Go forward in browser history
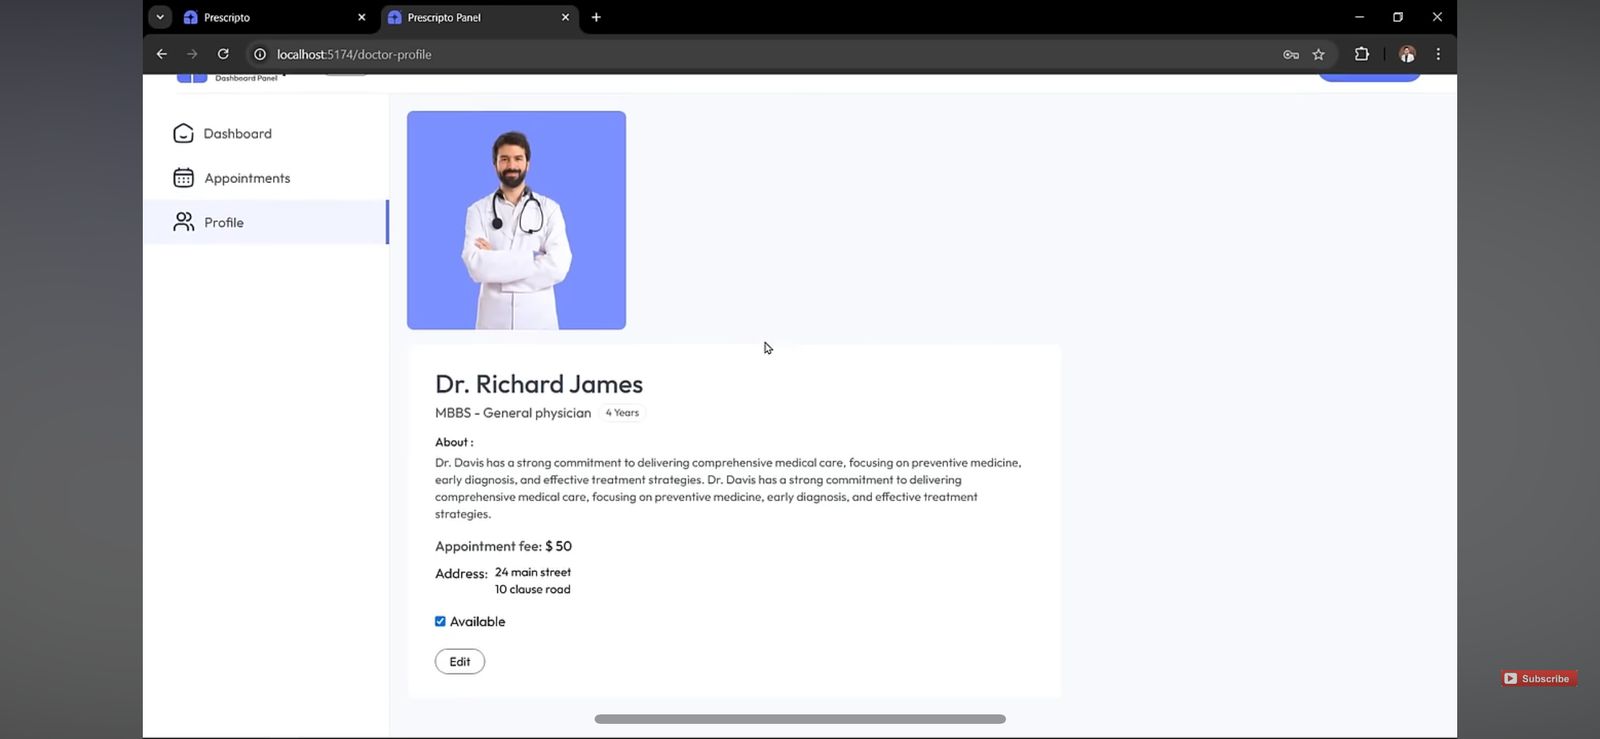Screen dimensions: 1600x739 192,54
